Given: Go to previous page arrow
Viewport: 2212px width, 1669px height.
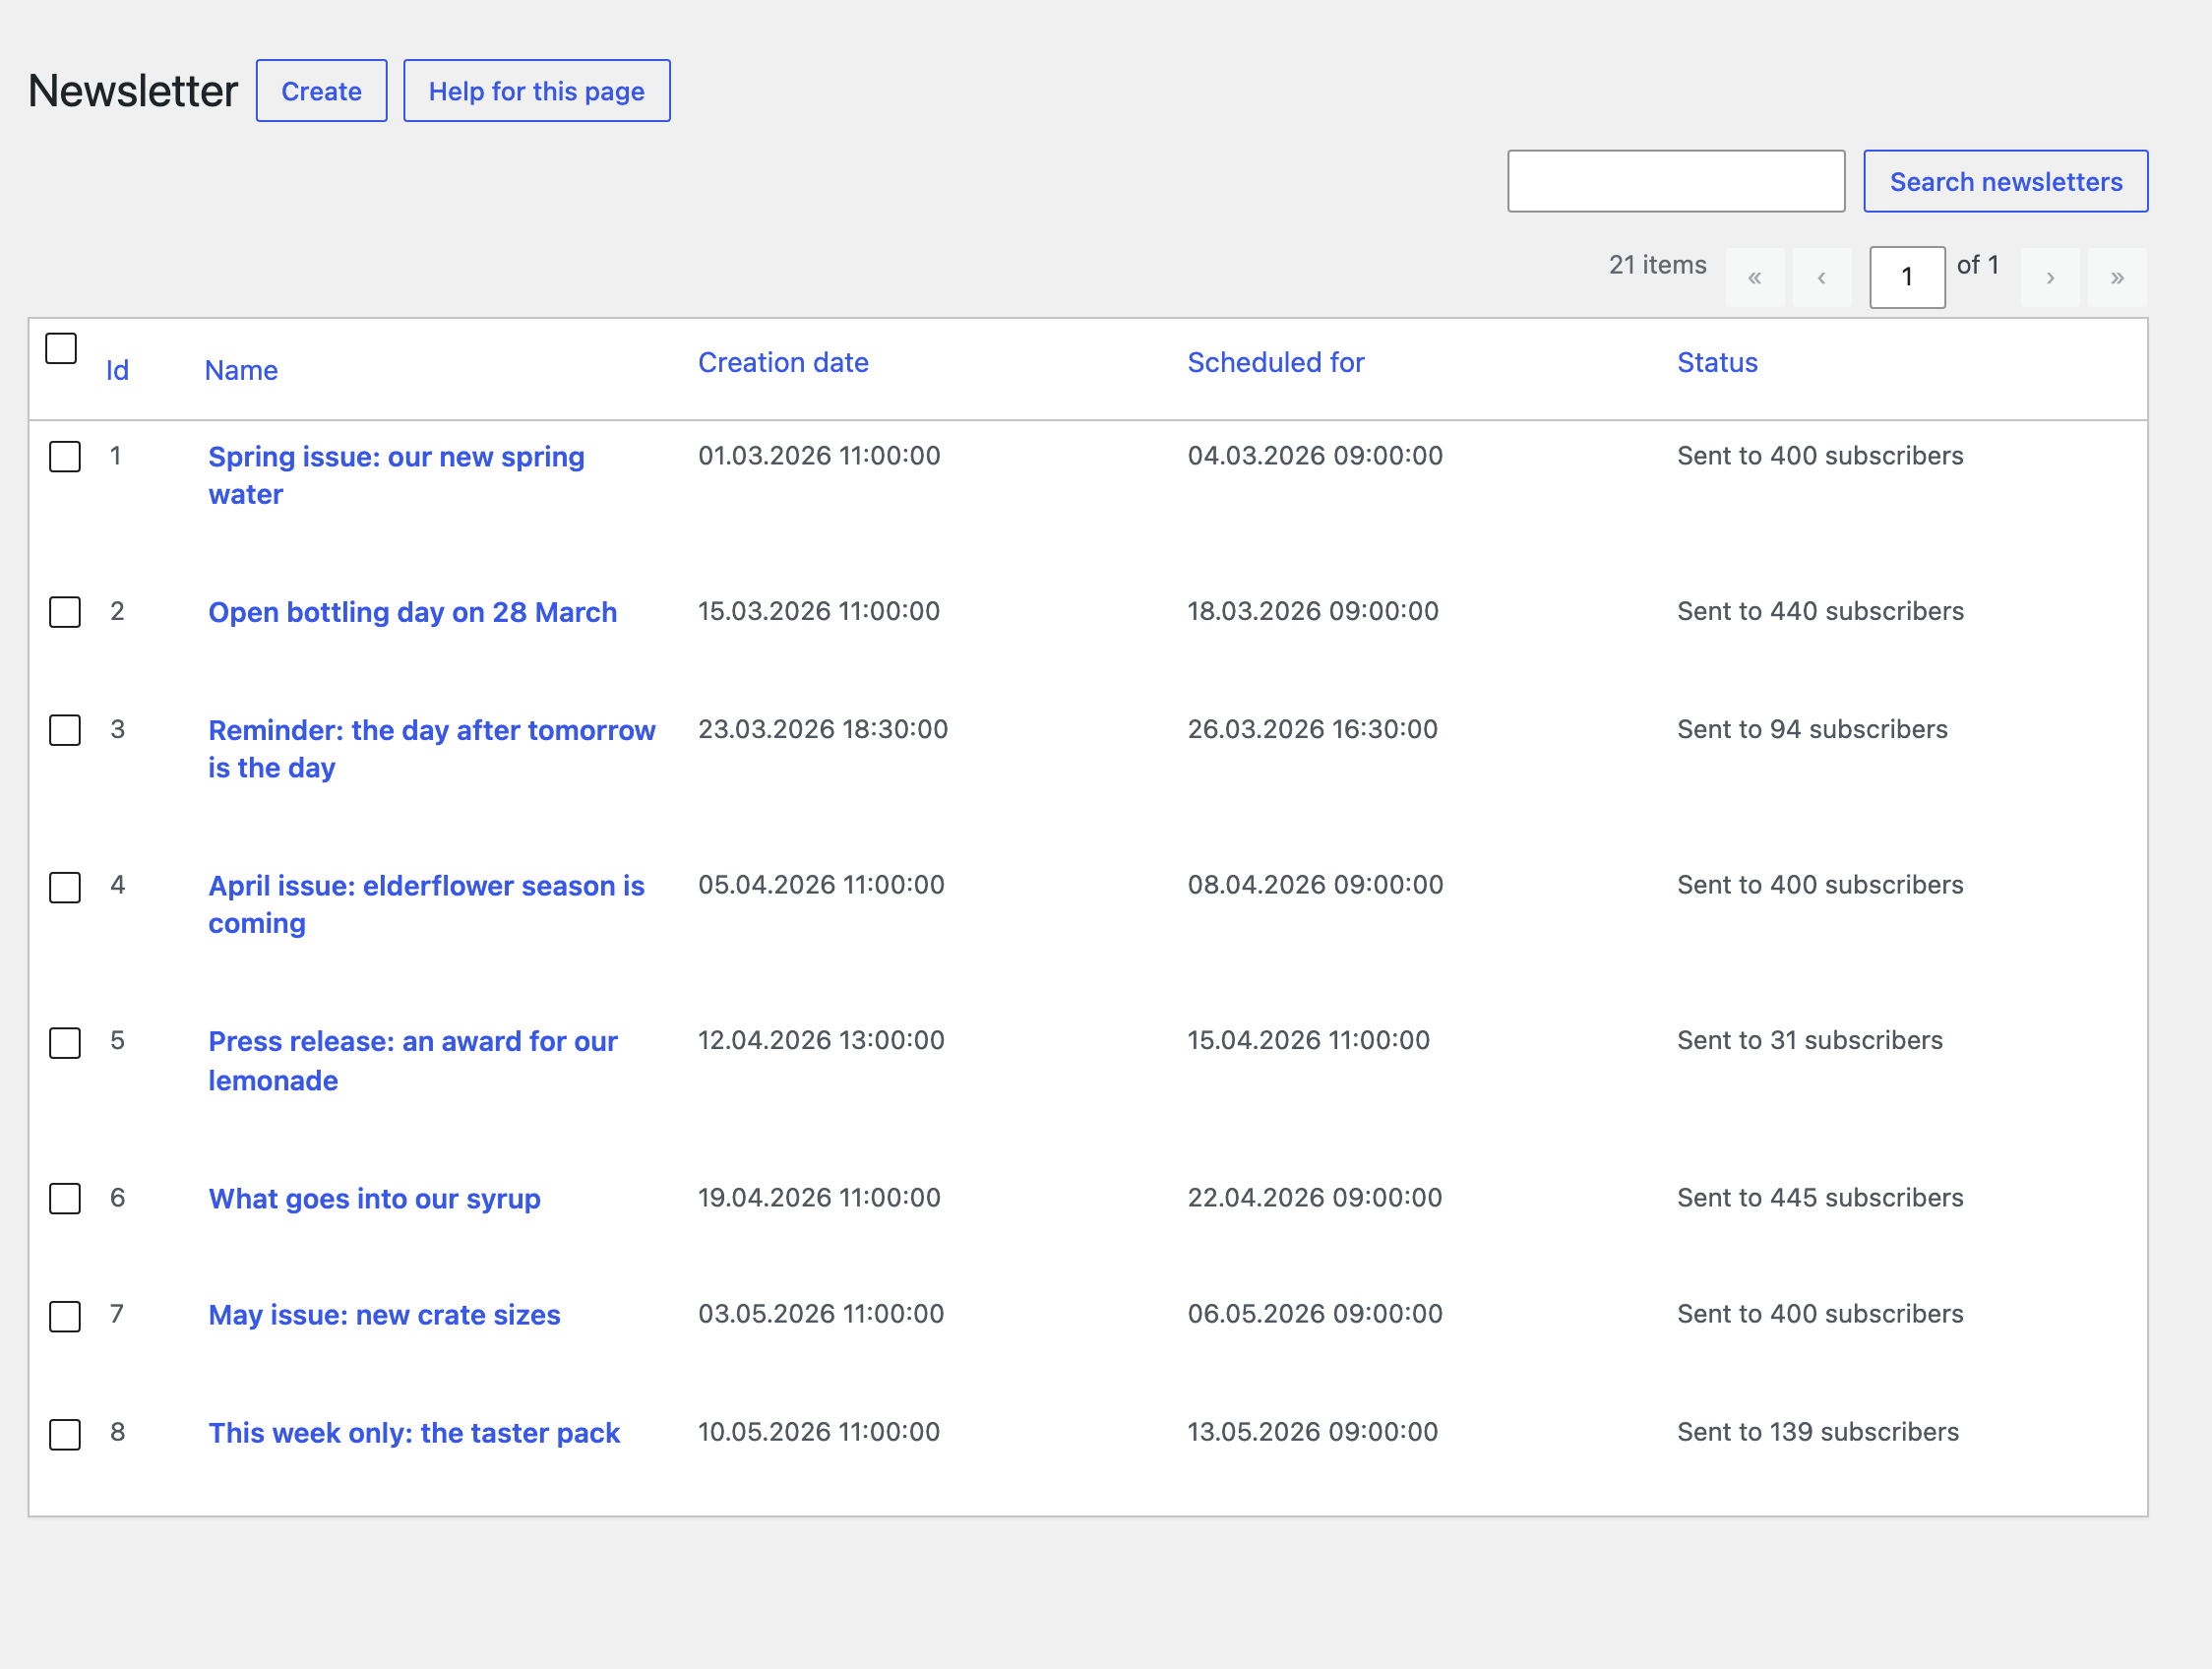Looking at the screenshot, I should tap(1822, 277).
